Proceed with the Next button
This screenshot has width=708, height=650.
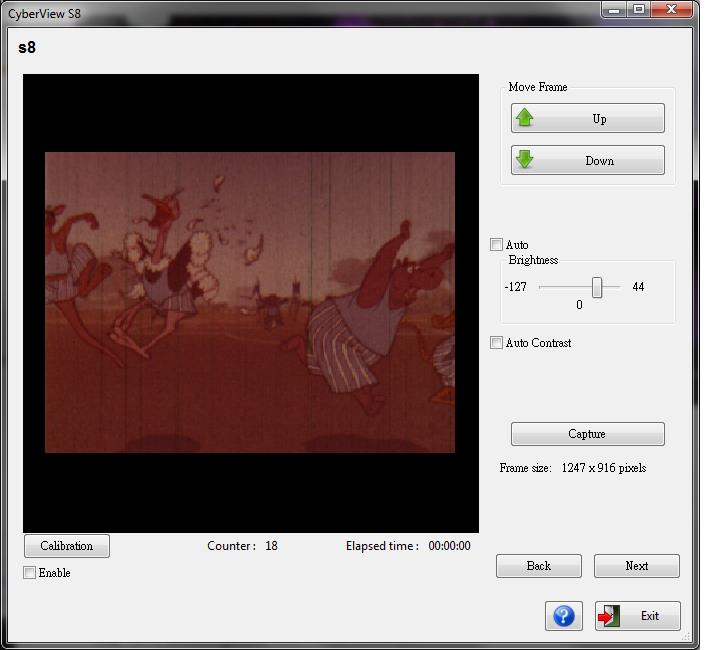pyautogui.click(x=637, y=566)
